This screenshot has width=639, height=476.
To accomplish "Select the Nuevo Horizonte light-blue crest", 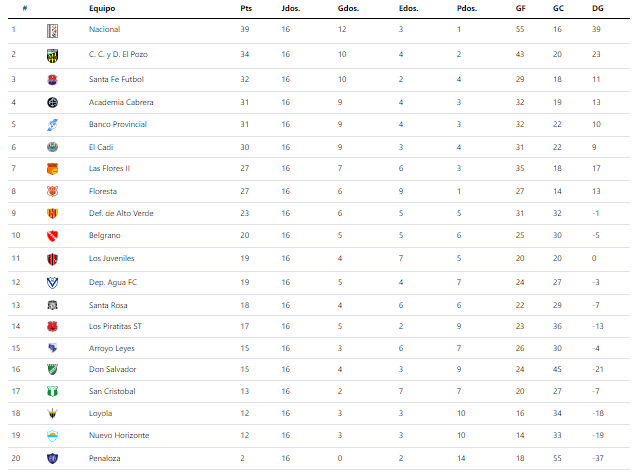I will [x=52, y=436].
